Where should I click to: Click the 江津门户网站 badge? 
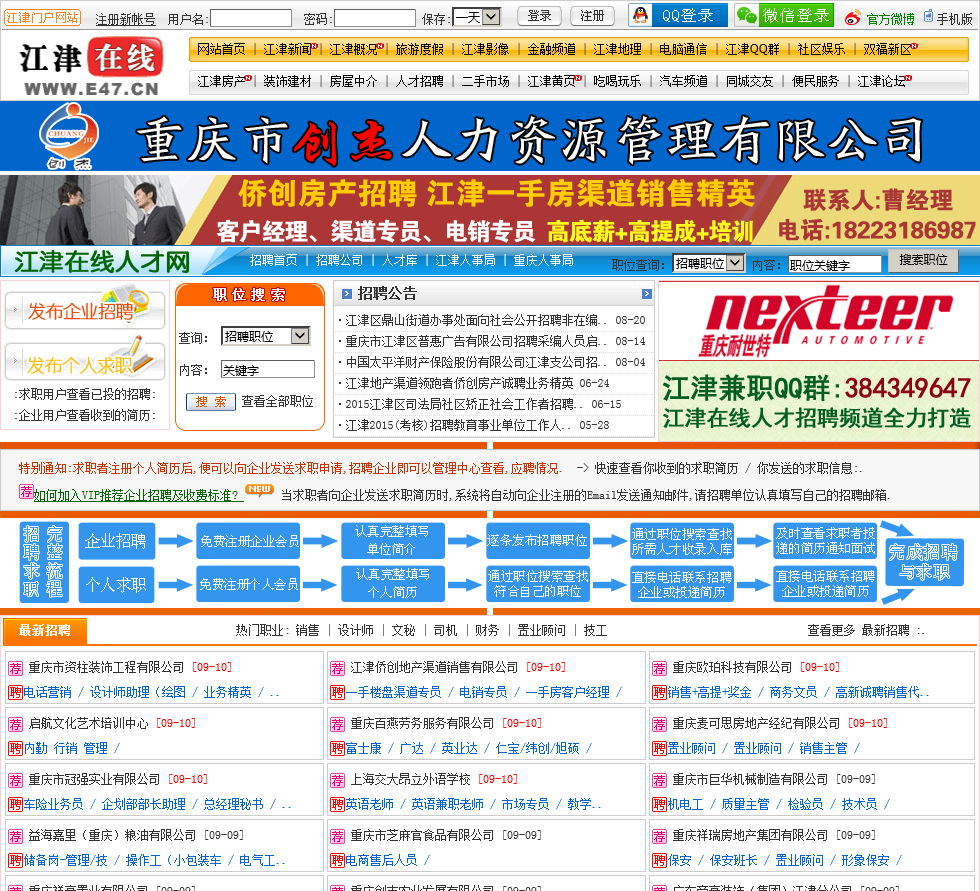tap(42, 17)
